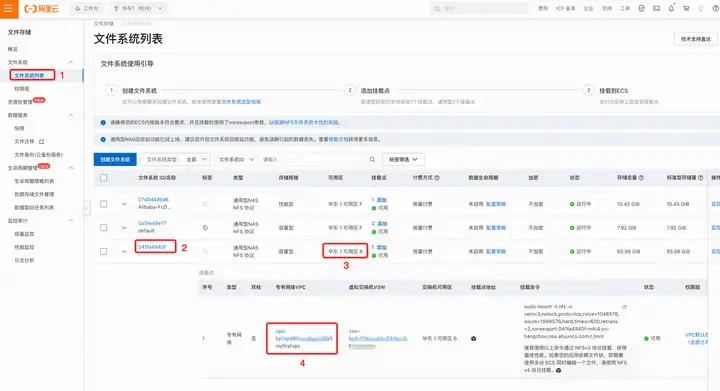Screen dimensions: 720x391
Task: Open 工单 menu in top bar
Action: pos(624,8)
